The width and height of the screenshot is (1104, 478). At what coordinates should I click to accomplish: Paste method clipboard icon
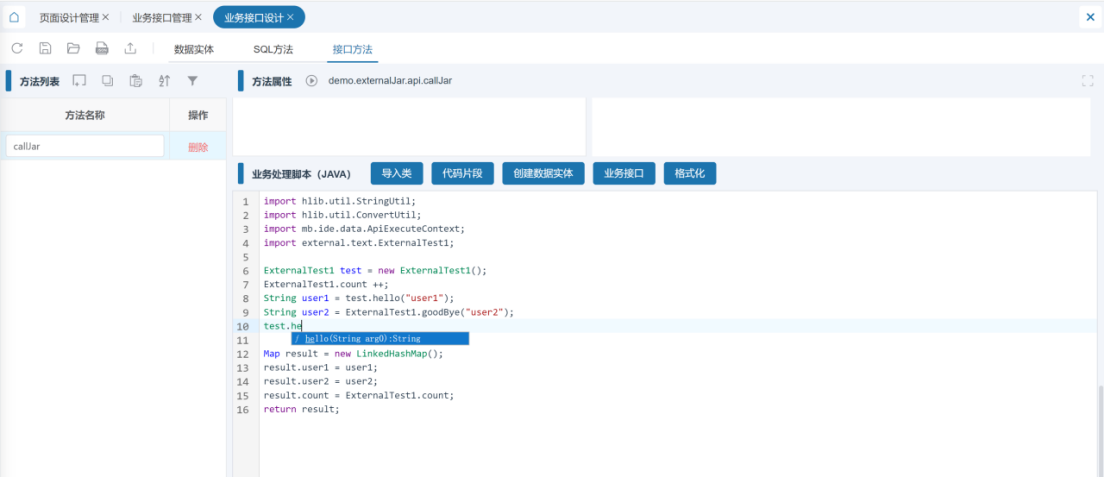coord(136,81)
